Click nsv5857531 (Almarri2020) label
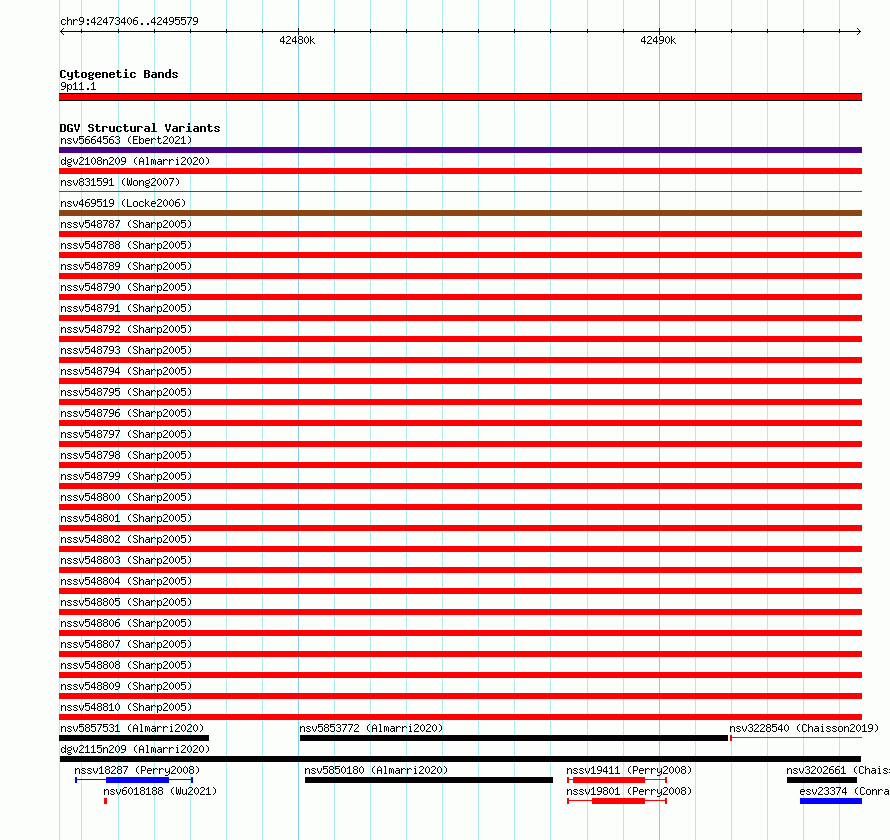Screen dimensions: 890x840 click(x=132, y=728)
